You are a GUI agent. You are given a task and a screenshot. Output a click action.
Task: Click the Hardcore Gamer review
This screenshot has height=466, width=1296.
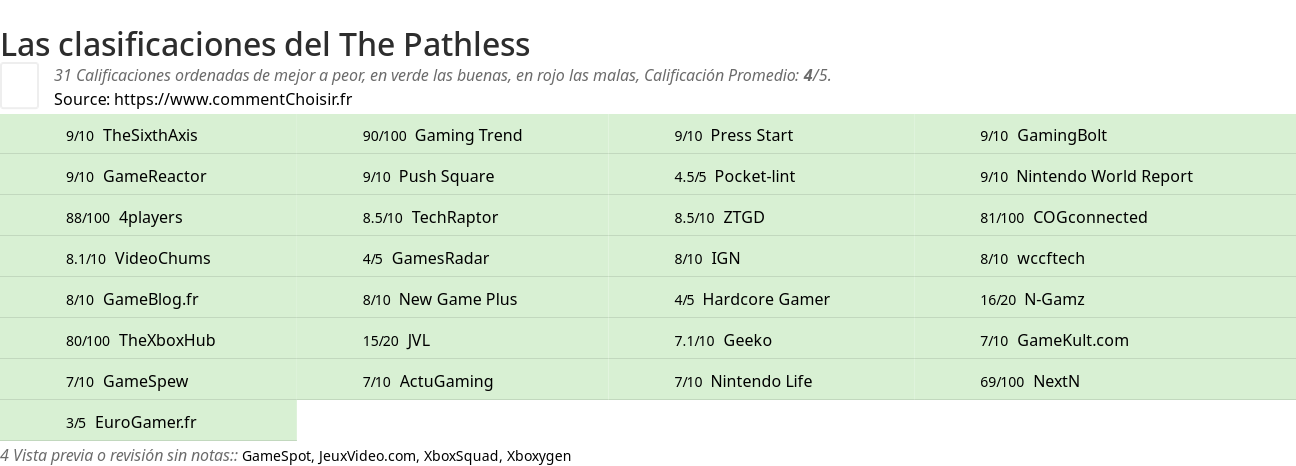765,299
